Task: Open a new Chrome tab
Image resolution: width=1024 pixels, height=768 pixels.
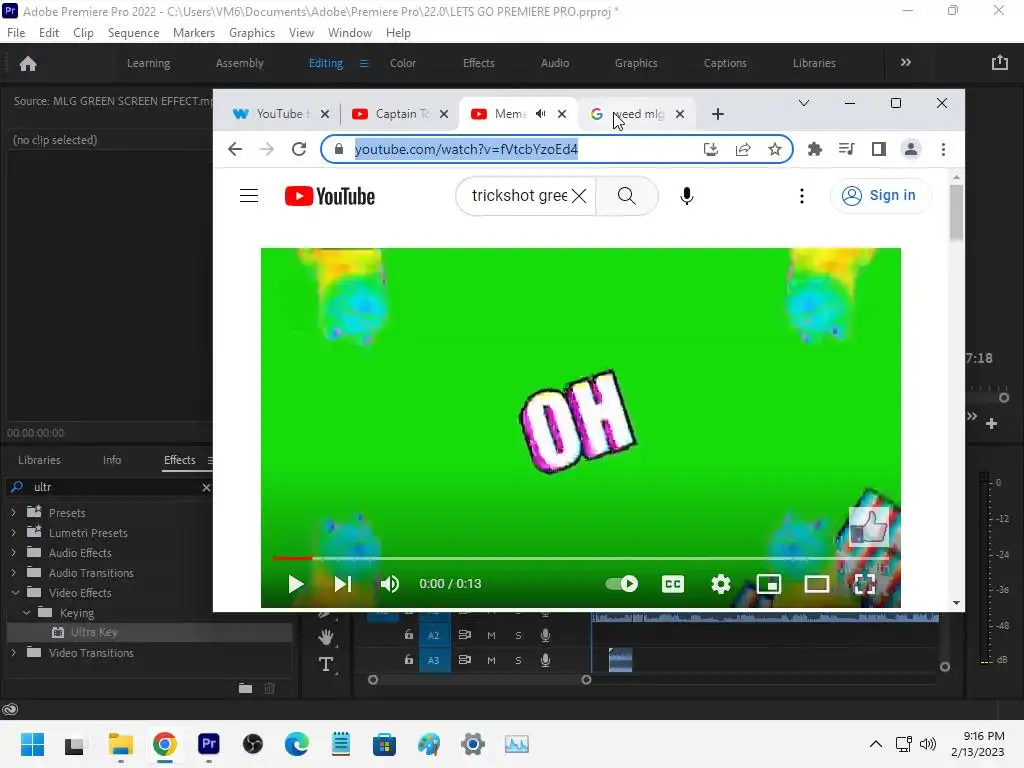Action: (x=718, y=114)
